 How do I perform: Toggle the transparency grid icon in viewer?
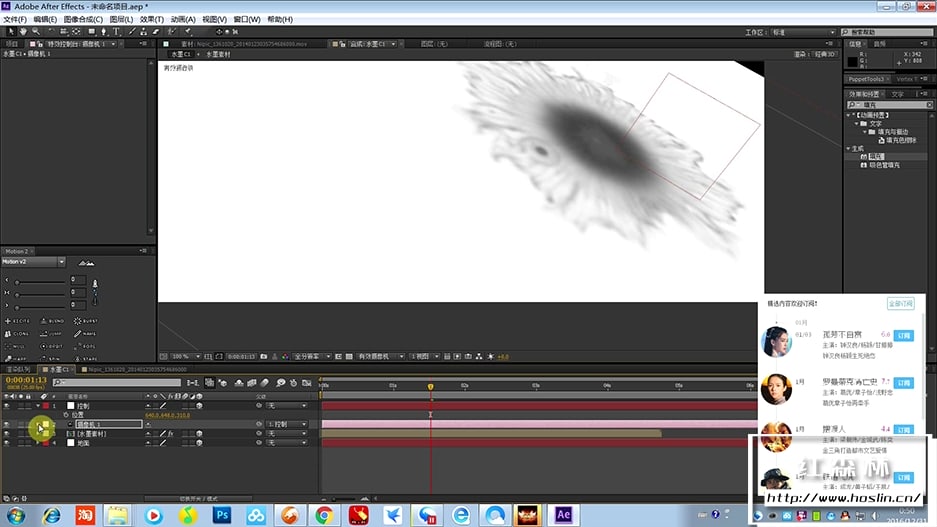click(349, 357)
